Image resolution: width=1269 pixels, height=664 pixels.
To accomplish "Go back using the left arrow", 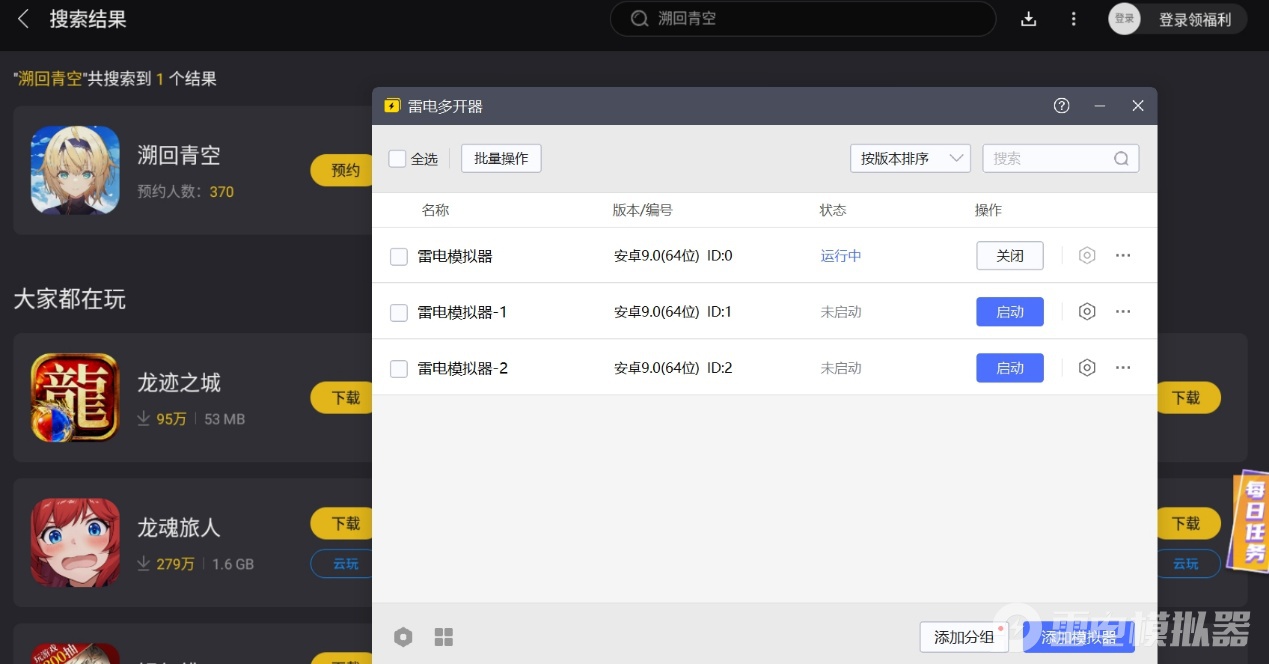I will [24, 19].
